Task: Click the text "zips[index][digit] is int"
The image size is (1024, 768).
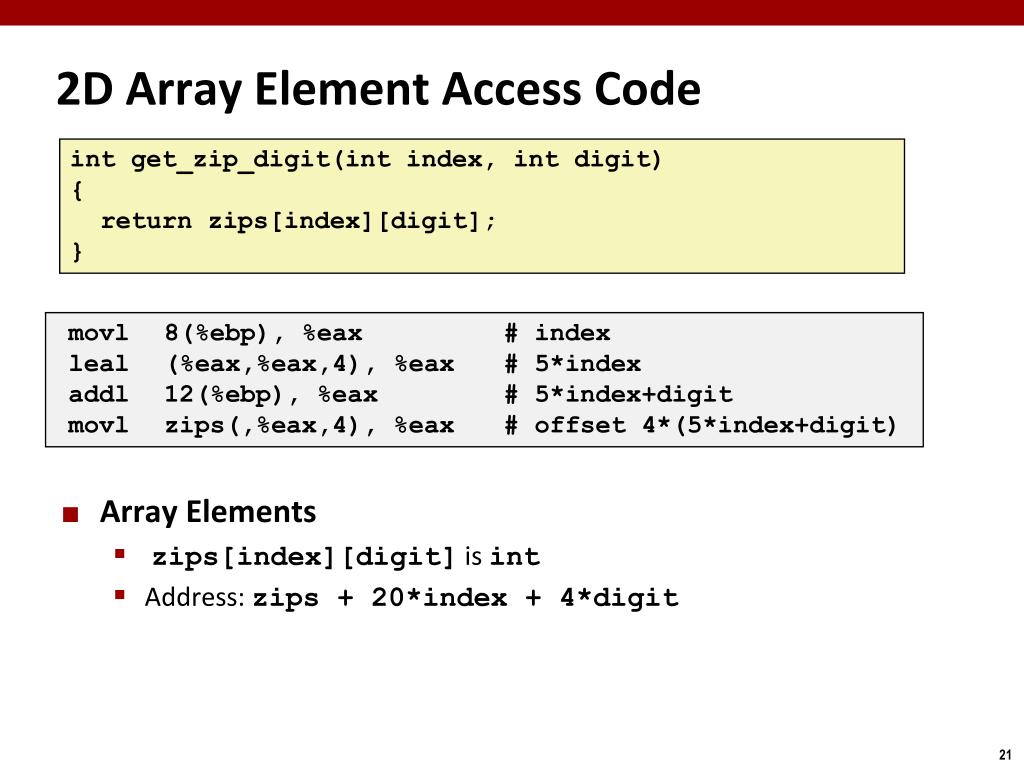Action: pos(346,557)
